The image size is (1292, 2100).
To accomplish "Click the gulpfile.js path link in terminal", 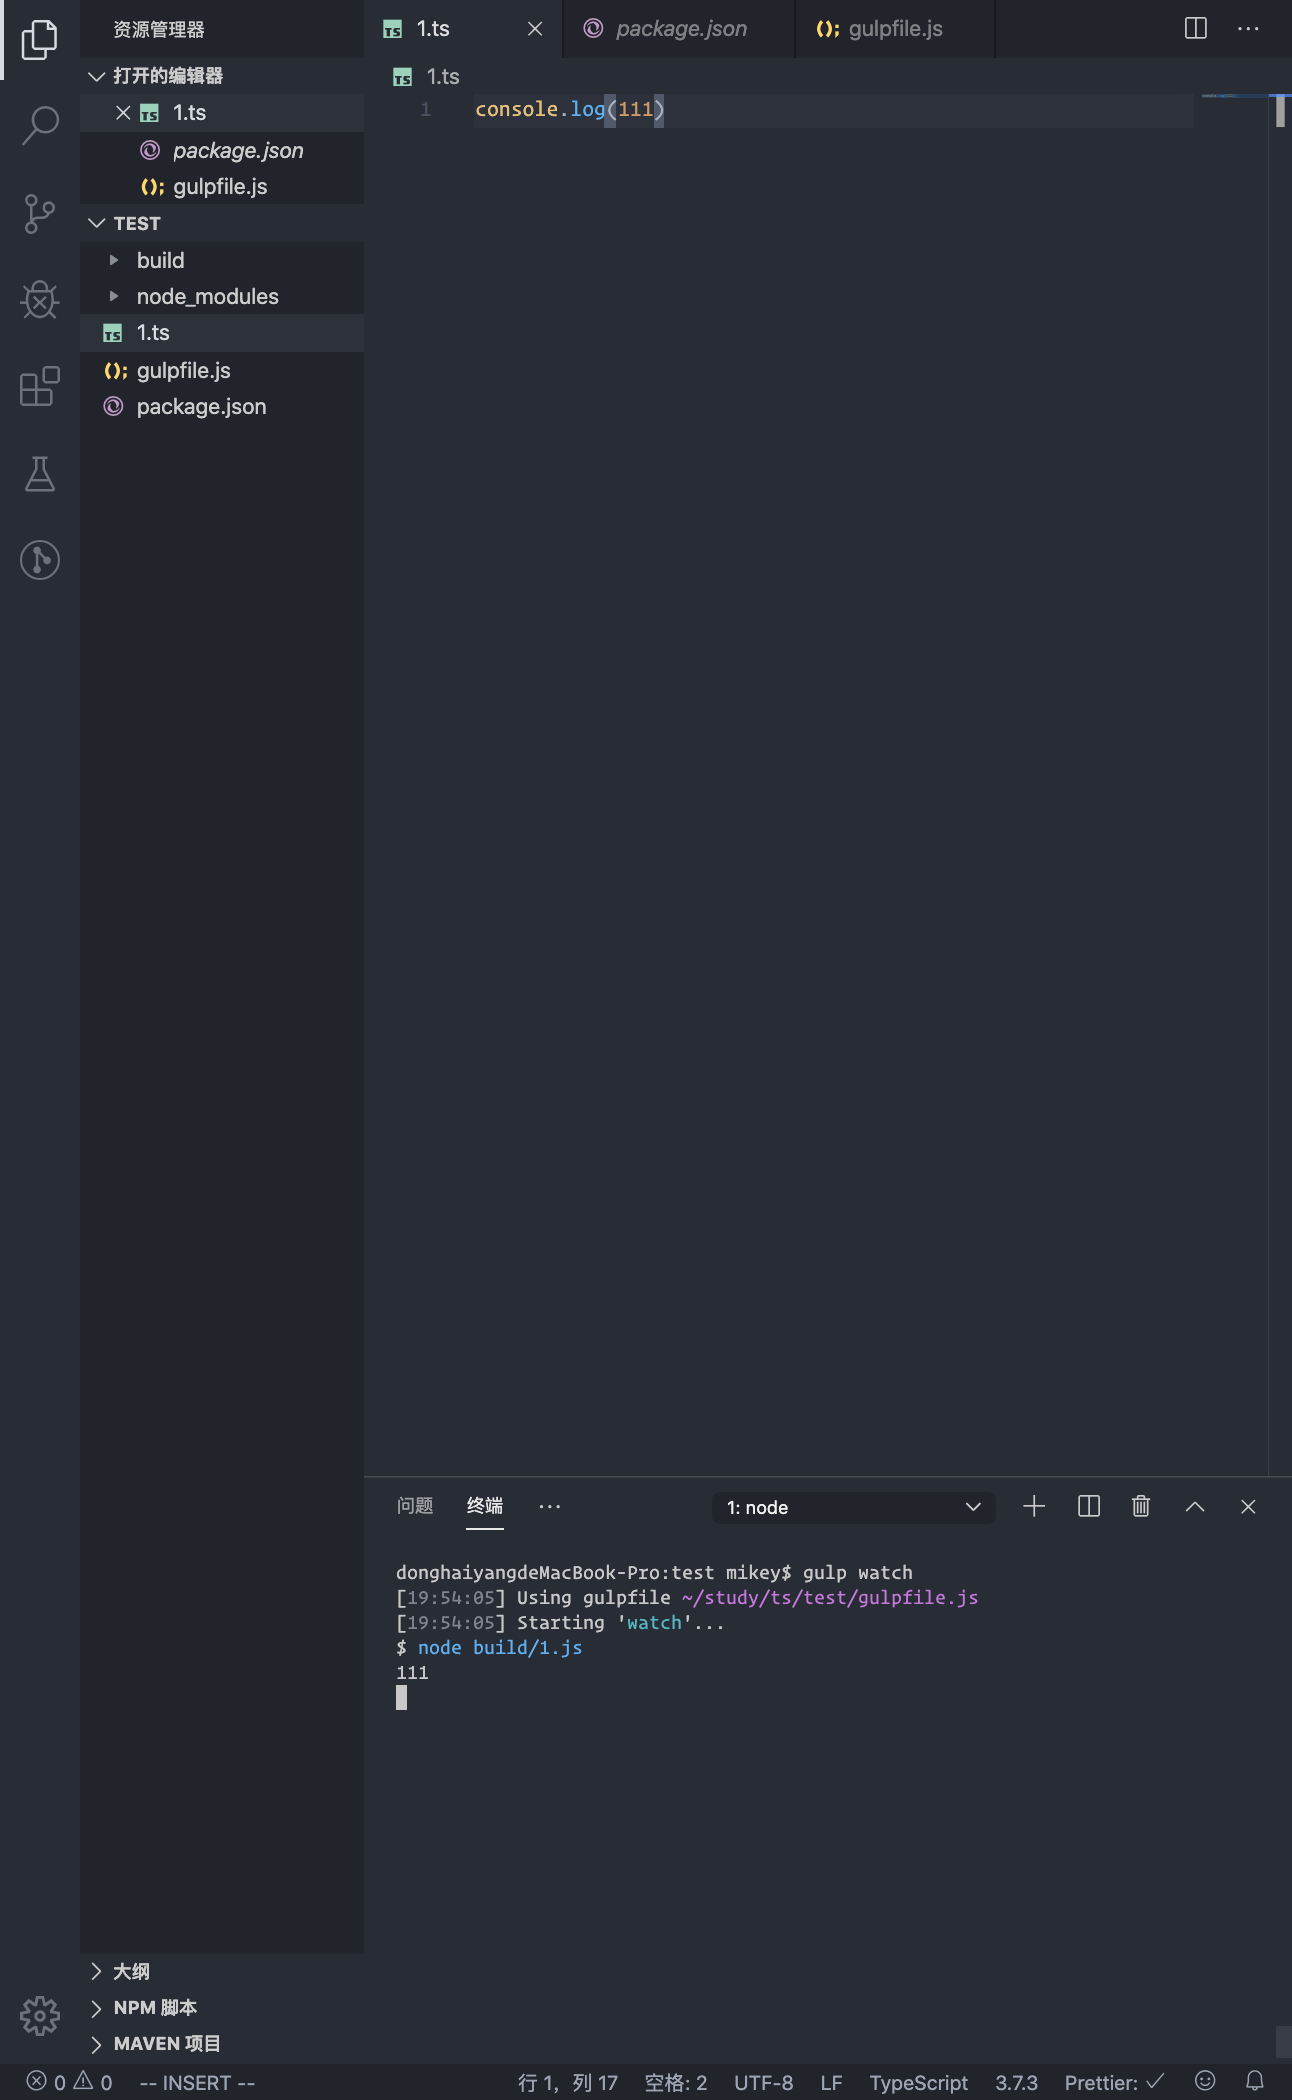I will [x=830, y=1597].
